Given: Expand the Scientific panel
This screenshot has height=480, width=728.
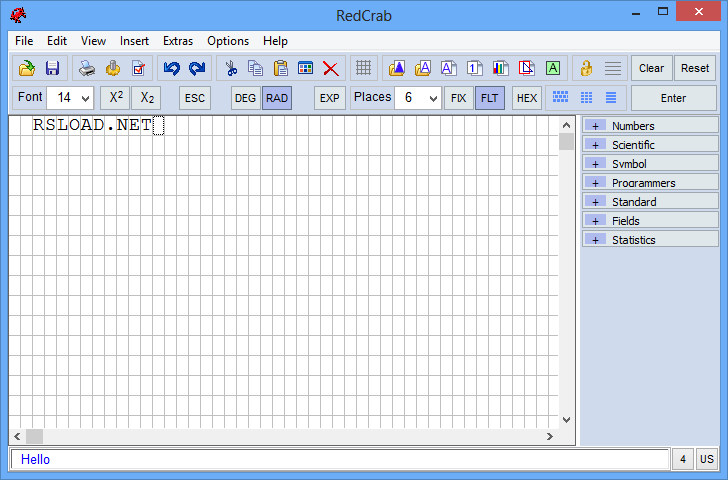Looking at the screenshot, I should [650, 144].
